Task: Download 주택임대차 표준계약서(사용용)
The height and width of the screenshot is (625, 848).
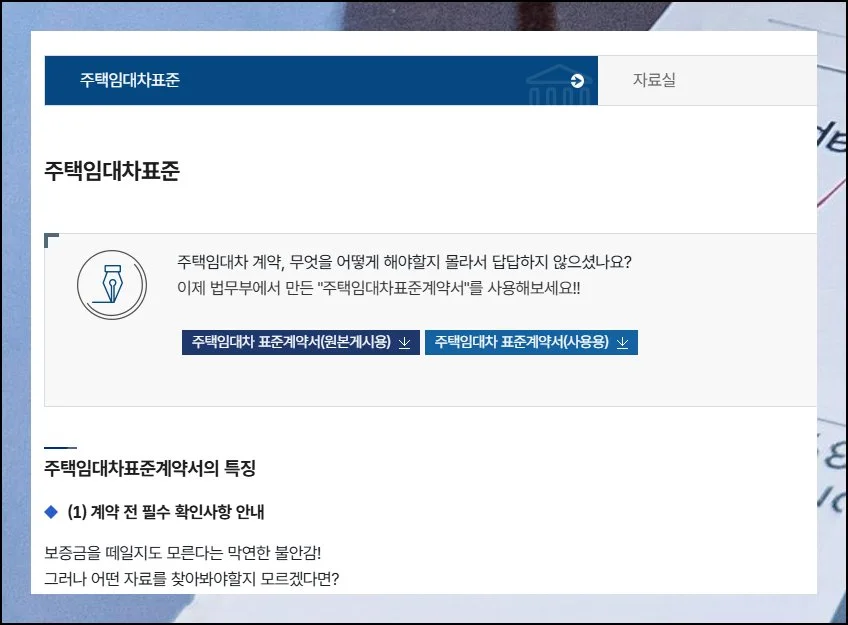Action: coord(521,342)
